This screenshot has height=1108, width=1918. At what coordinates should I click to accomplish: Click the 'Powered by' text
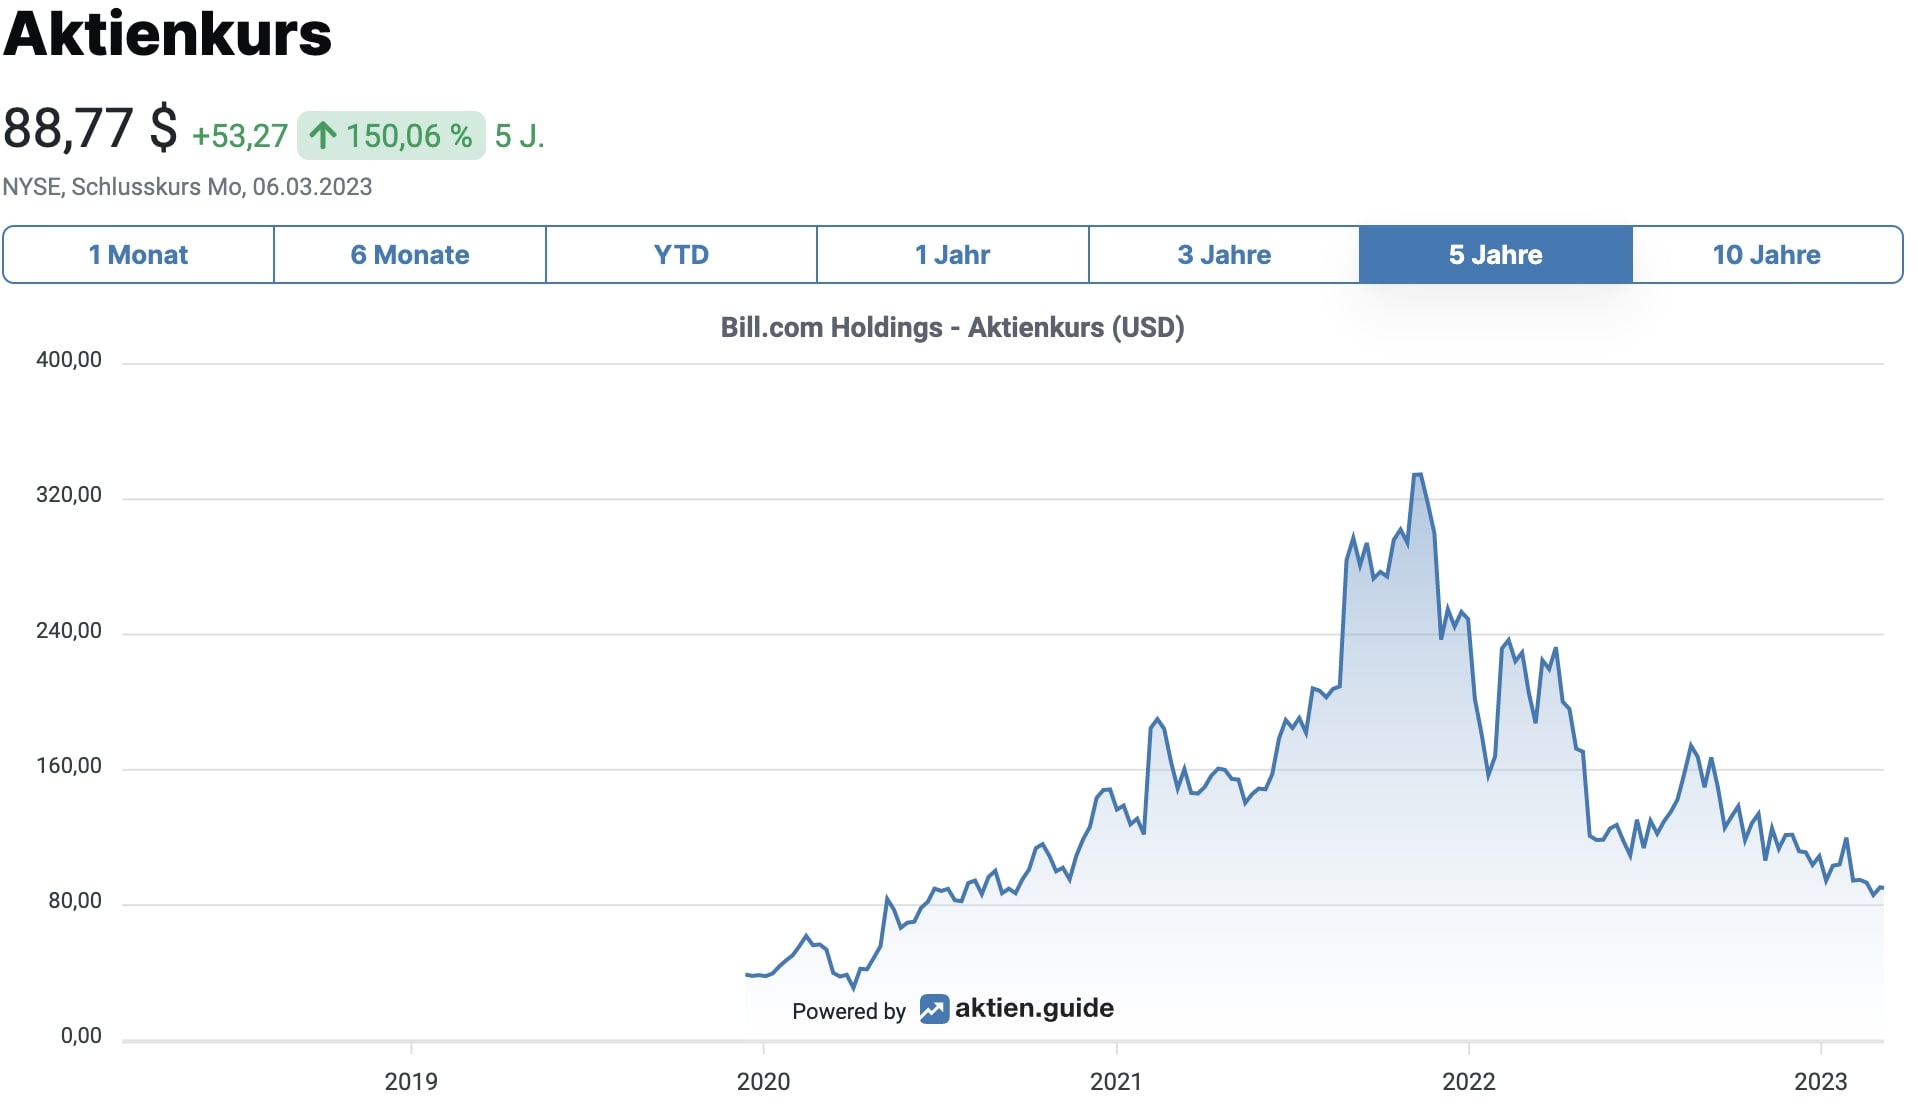click(849, 1011)
